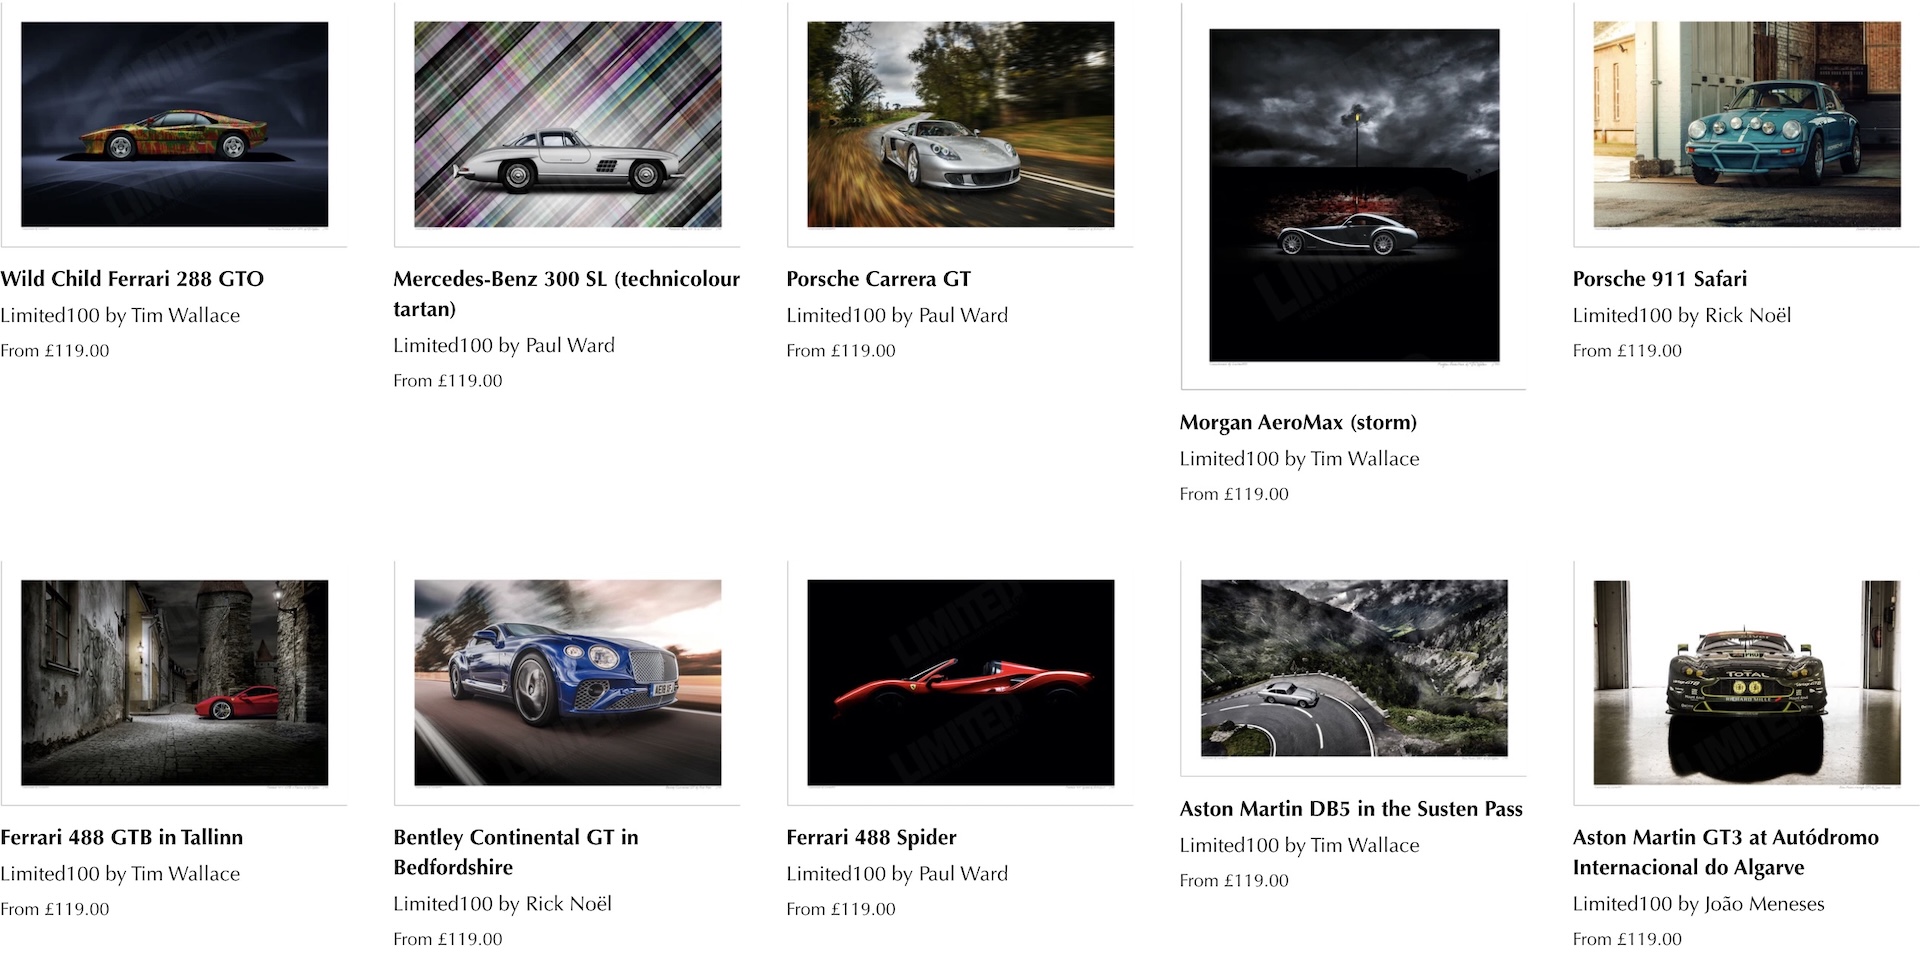Open the Ferrari 488 GTB in Tallinn title
Screen dimensions: 1920x957
[121, 837]
